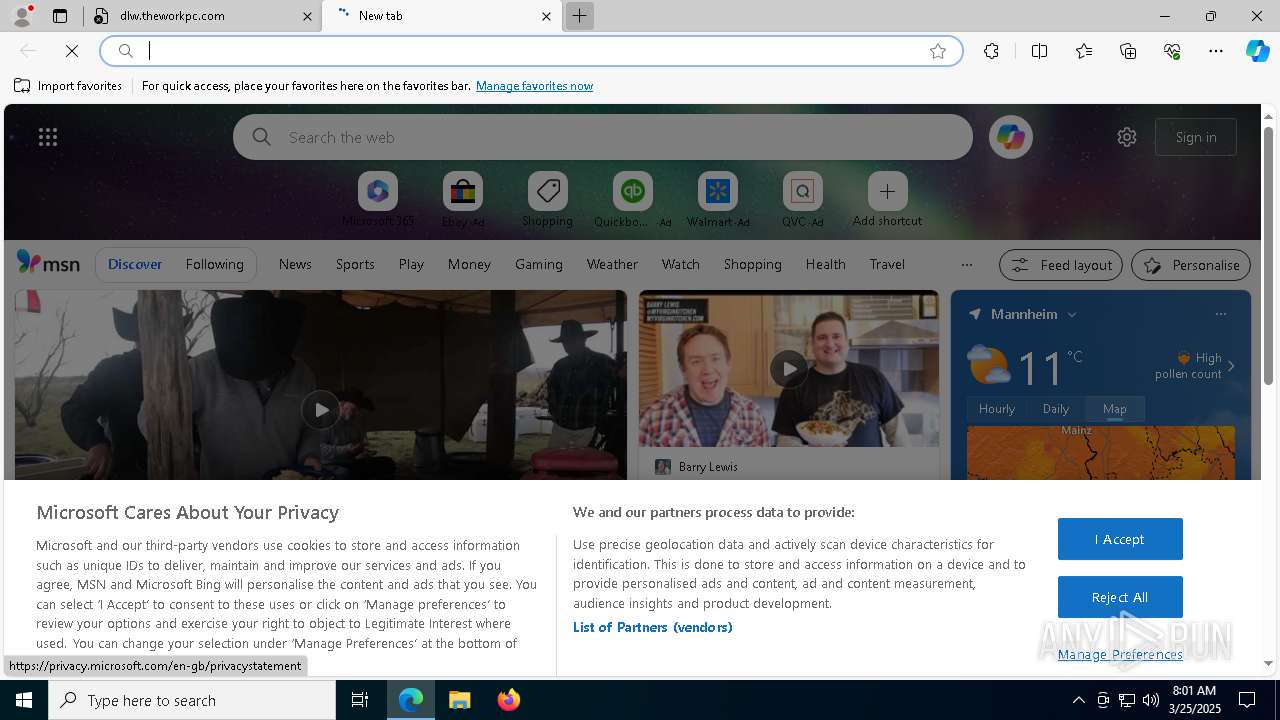Expand pollen count details arrow

(x=1231, y=366)
